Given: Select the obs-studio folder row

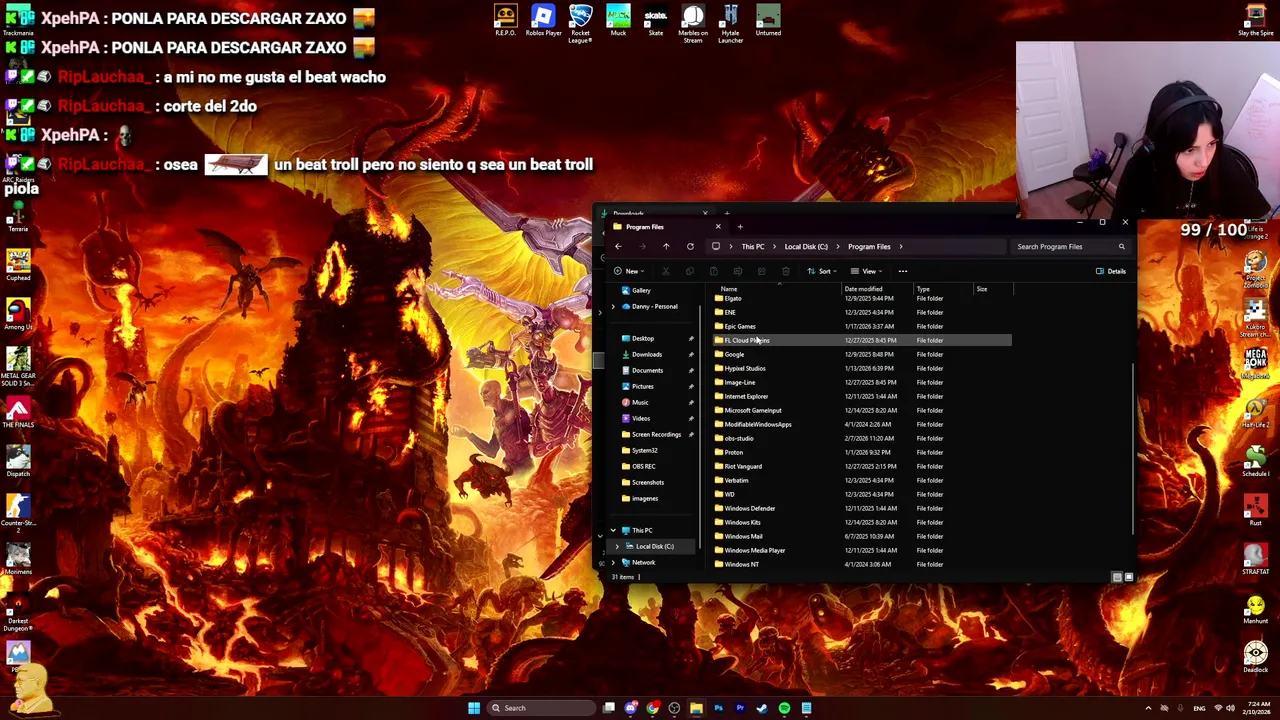Looking at the screenshot, I should (863, 438).
